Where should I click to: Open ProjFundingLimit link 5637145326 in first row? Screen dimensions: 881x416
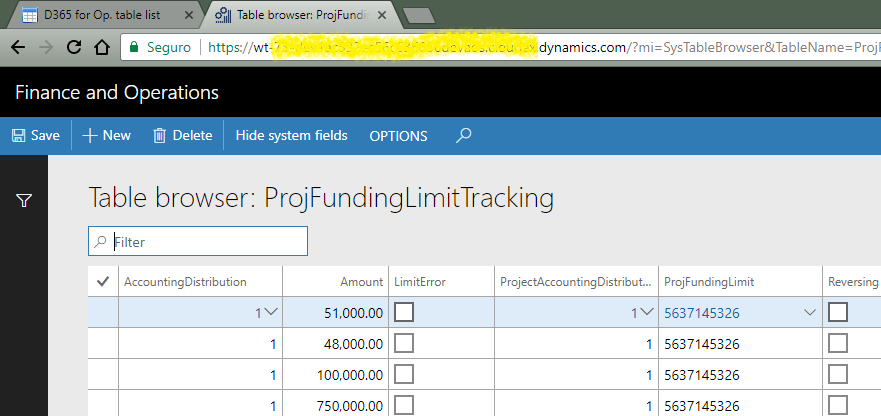[x=702, y=313]
